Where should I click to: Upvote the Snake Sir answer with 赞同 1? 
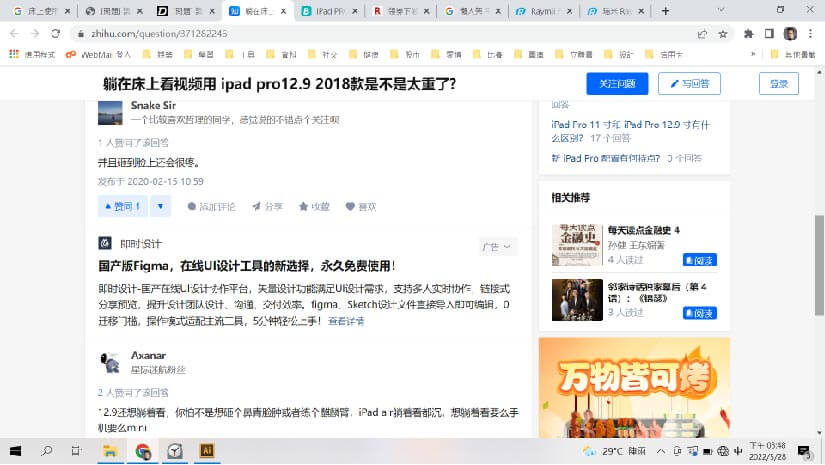click(x=122, y=206)
